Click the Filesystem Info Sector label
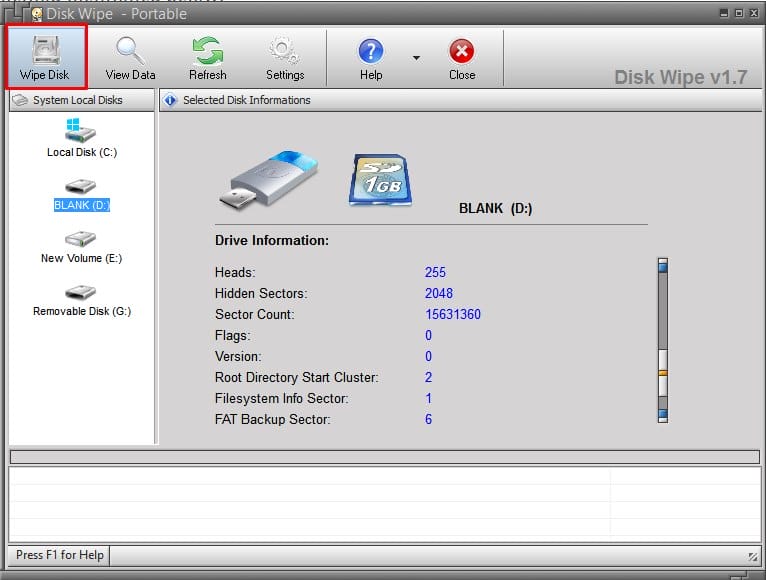The width and height of the screenshot is (766, 580). (281, 398)
